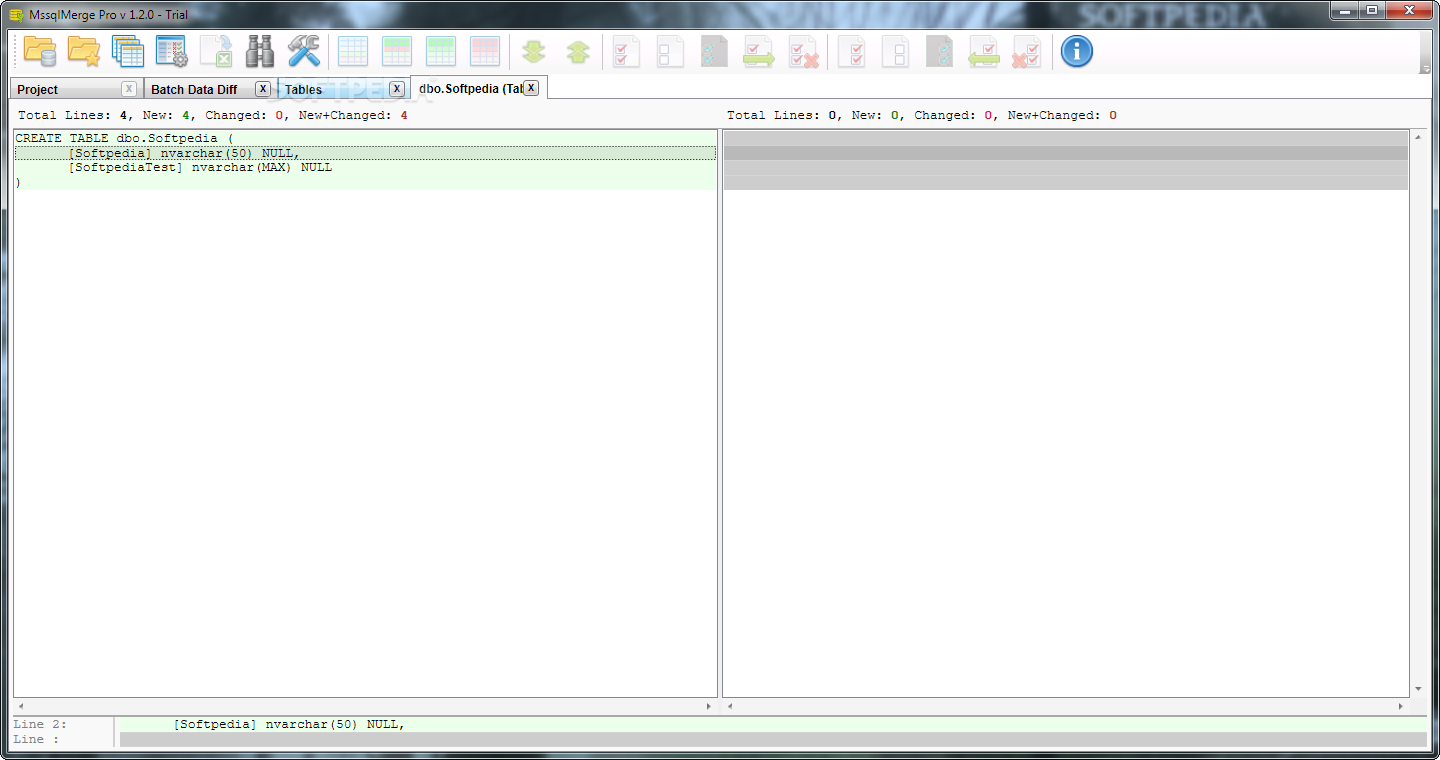This screenshot has width=1440, height=760.
Task: Click the all-green grid table icon
Action: (441, 51)
